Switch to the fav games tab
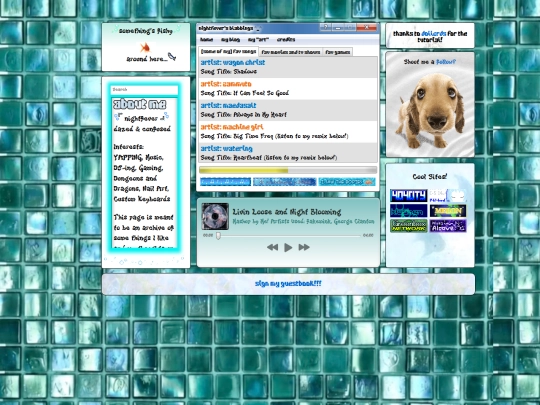 pos(338,52)
